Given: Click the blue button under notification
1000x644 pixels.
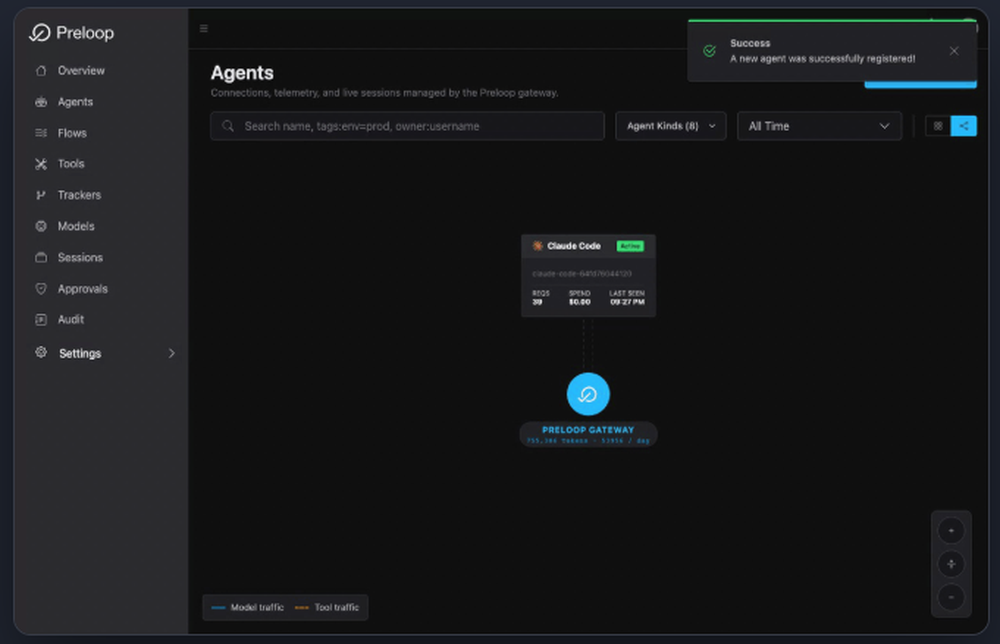Looking at the screenshot, I should 920,84.
